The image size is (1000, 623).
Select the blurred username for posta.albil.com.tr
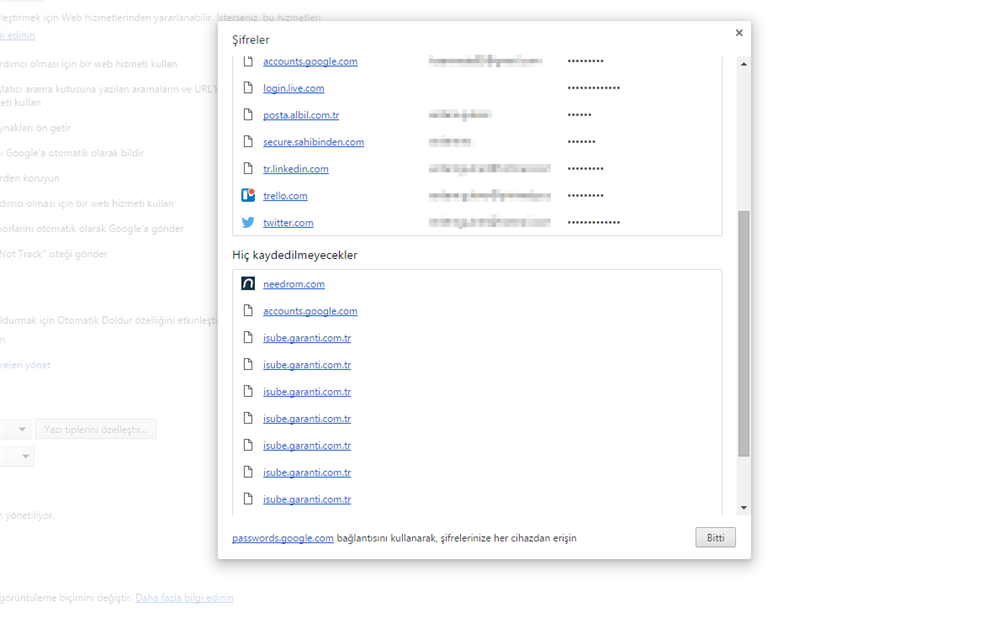click(x=459, y=115)
